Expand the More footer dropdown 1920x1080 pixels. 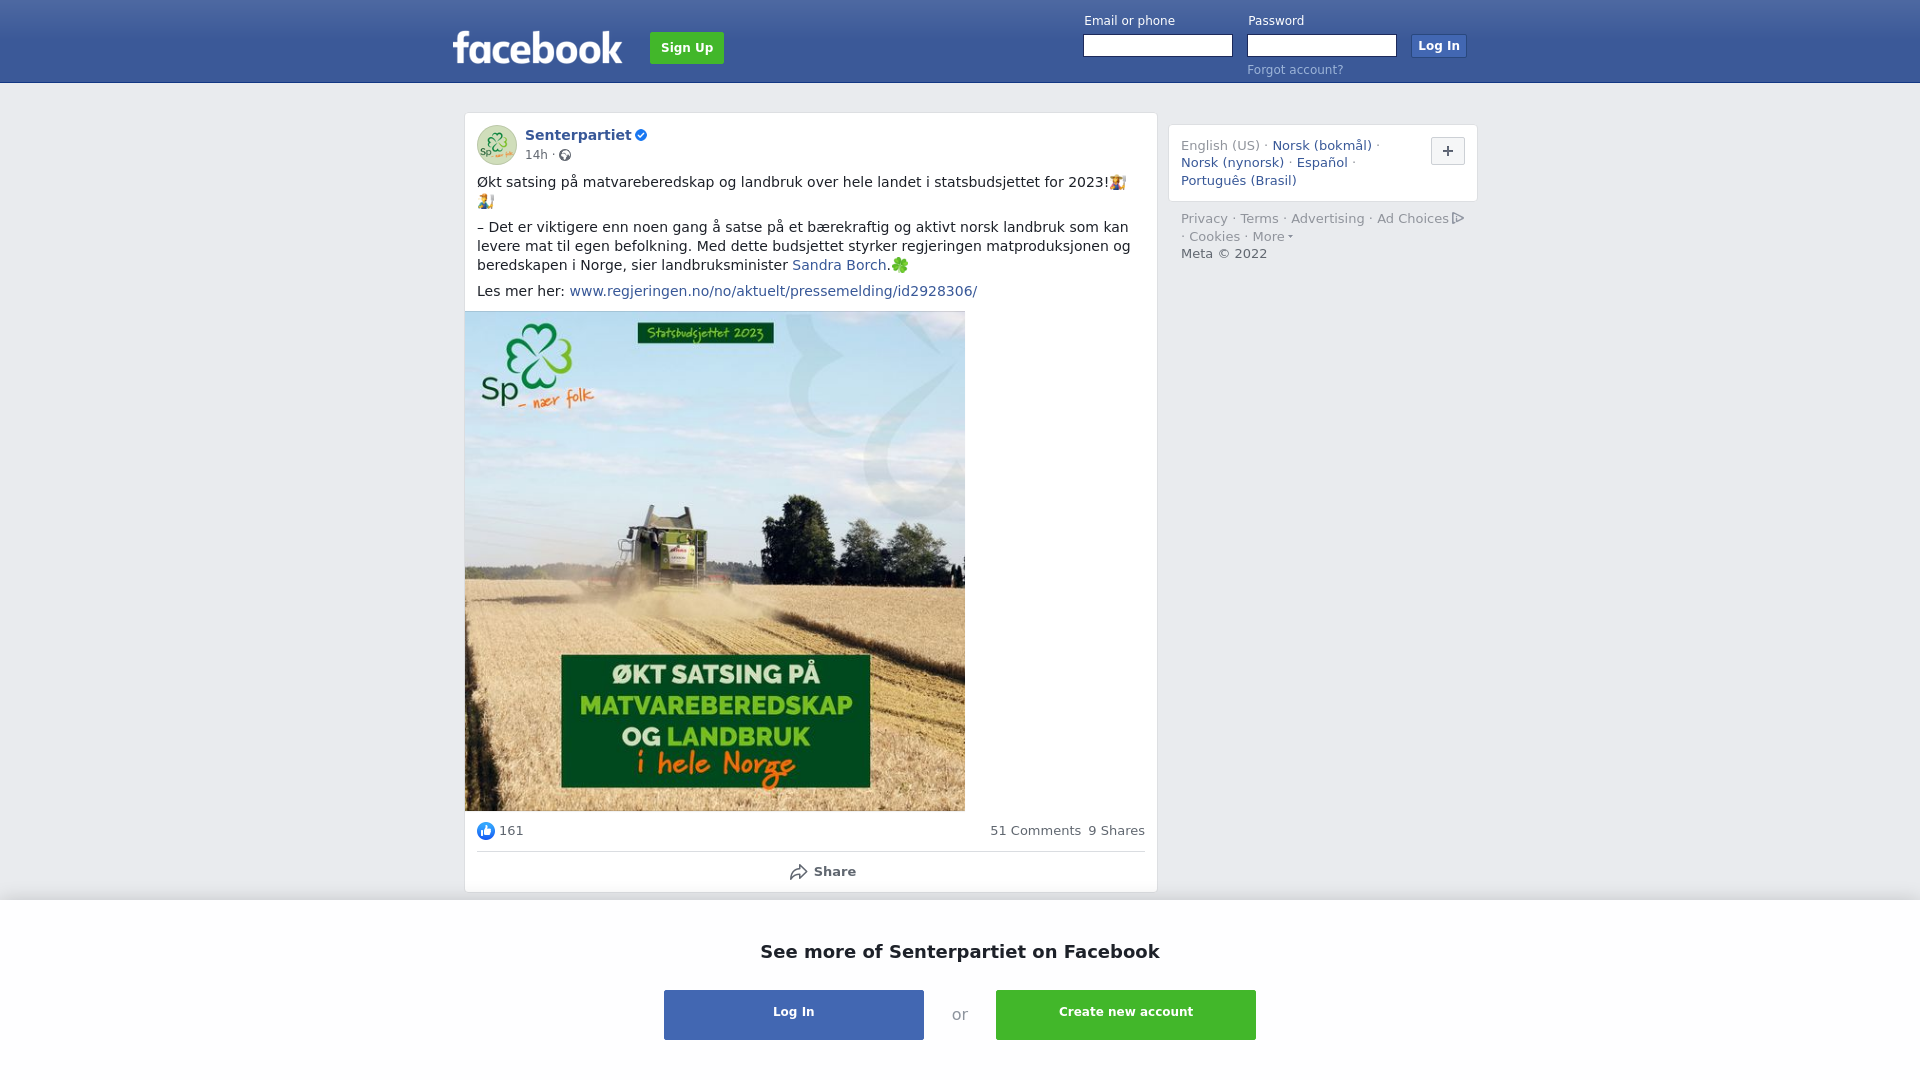pyautogui.click(x=1272, y=237)
